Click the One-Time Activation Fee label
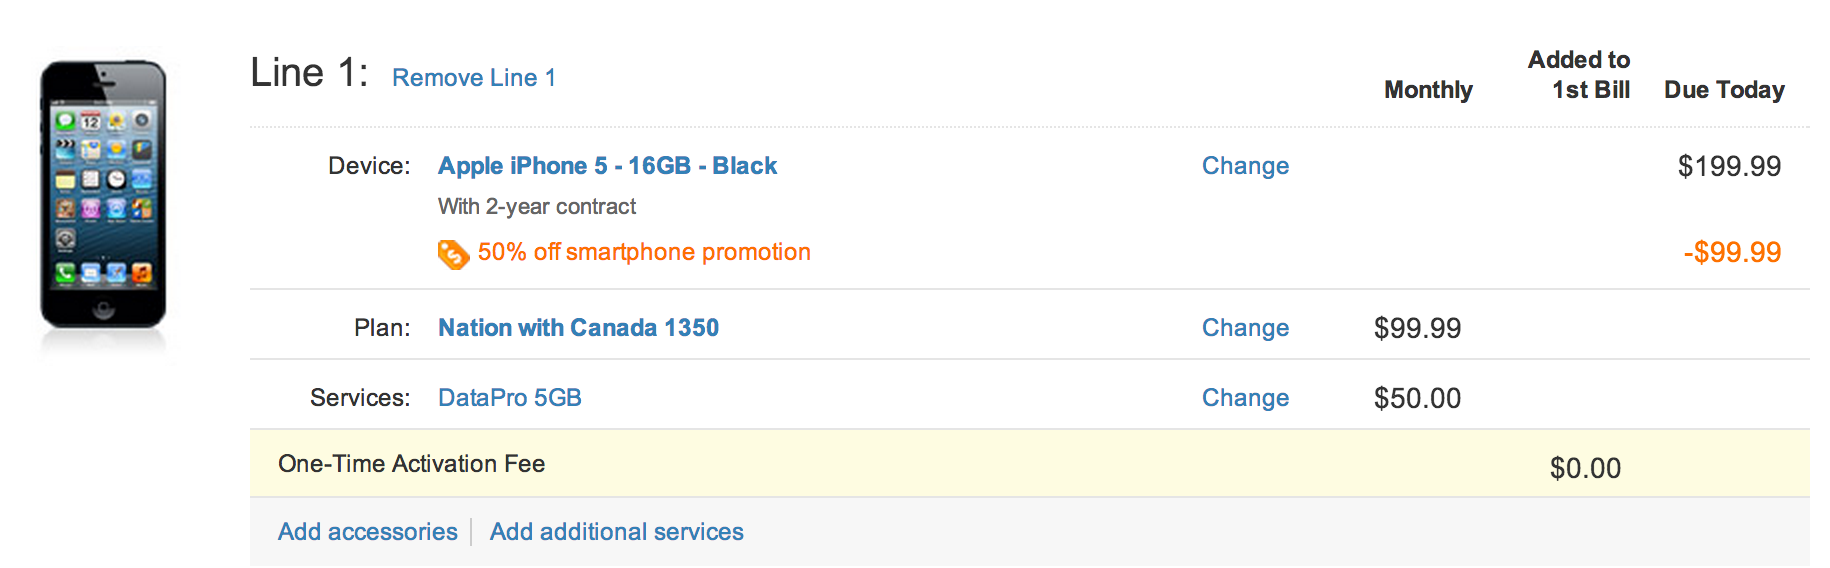1830x568 pixels. pyautogui.click(x=411, y=464)
